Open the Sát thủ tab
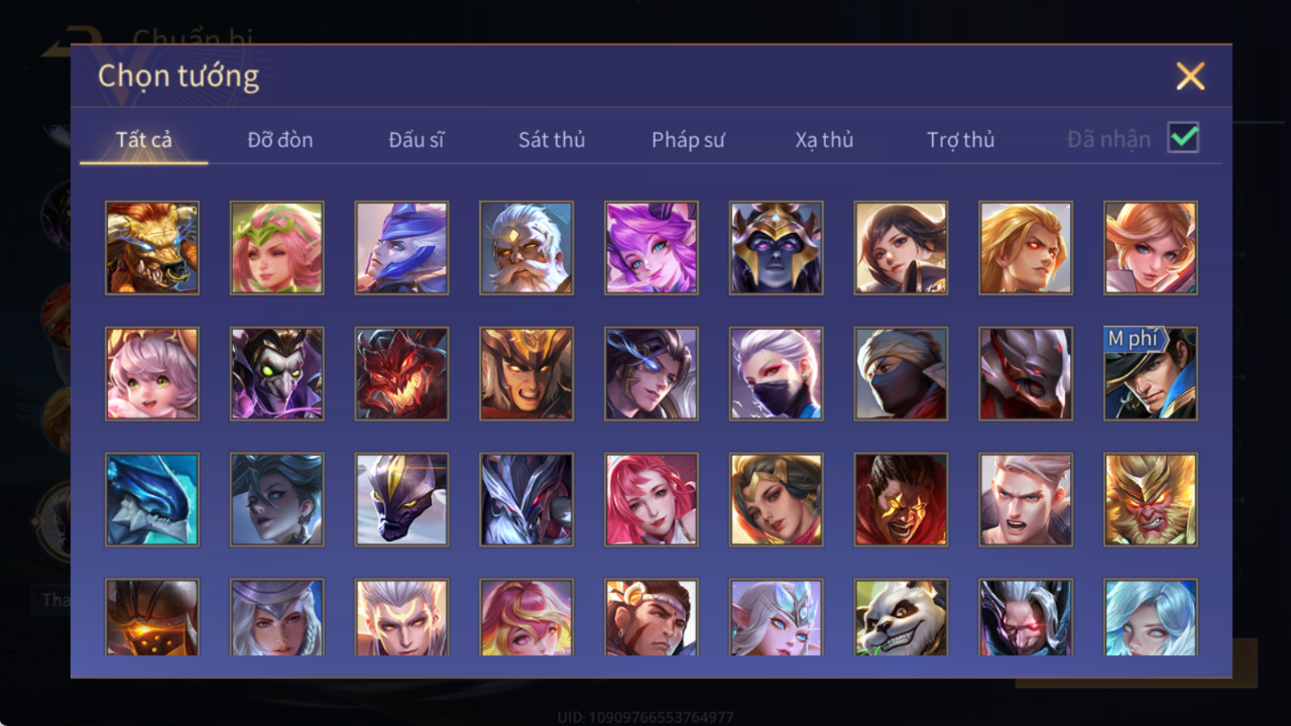The width and height of the screenshot is (1291, 726). [551, 140]
